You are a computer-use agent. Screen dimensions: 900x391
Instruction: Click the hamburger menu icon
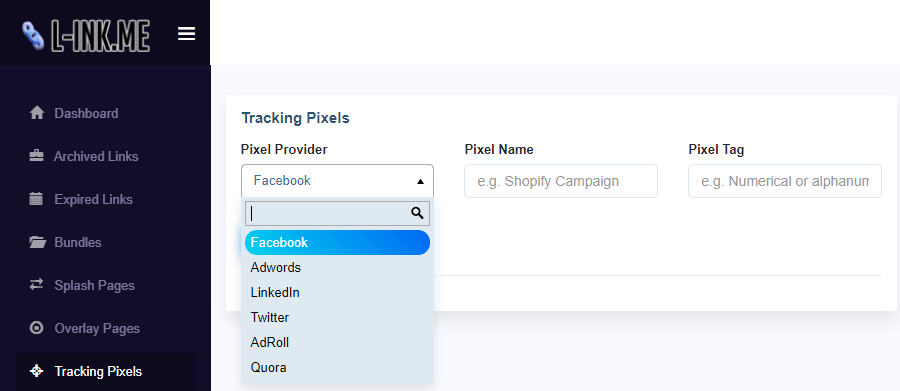pos(187,34)
